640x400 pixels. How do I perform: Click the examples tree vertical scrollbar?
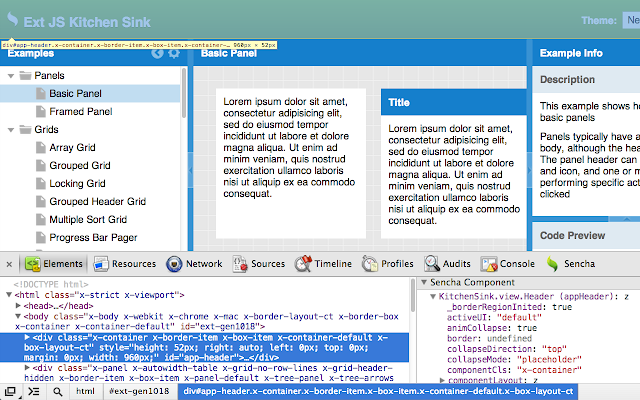click(184, 93)
